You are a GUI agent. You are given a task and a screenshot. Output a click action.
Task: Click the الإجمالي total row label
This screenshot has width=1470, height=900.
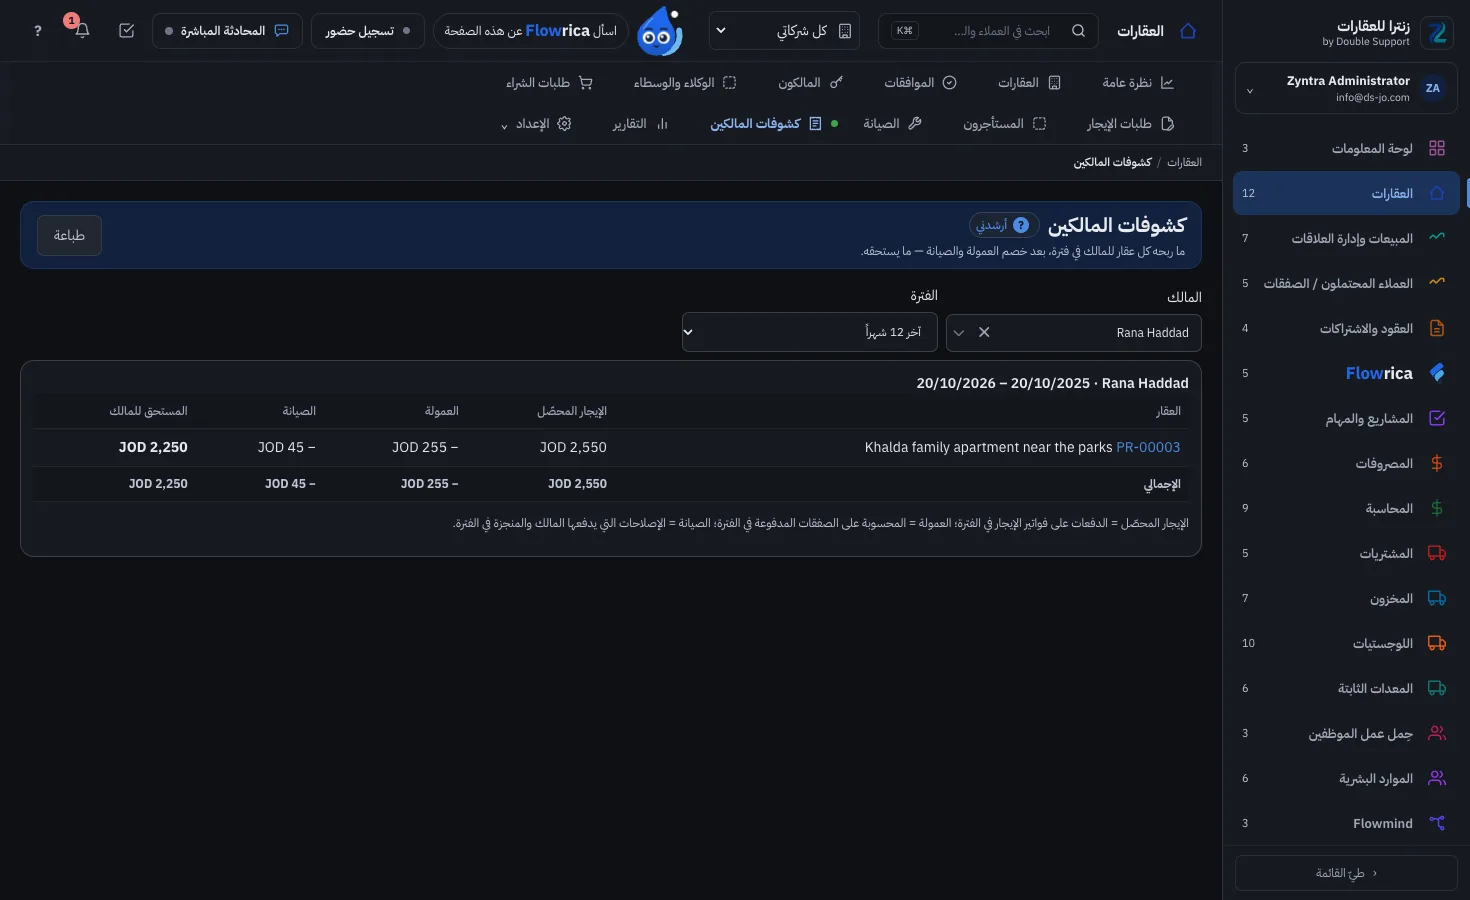(x=1162, y=484)
